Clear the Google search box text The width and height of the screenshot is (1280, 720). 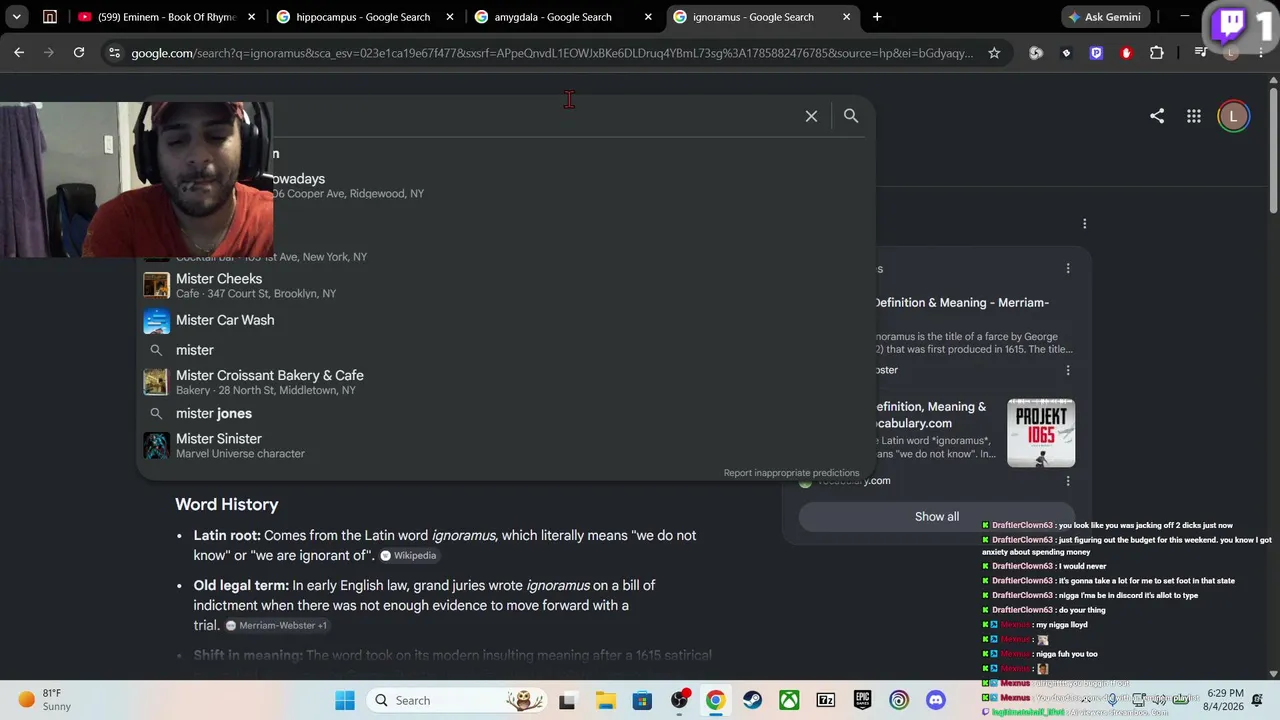811,116
